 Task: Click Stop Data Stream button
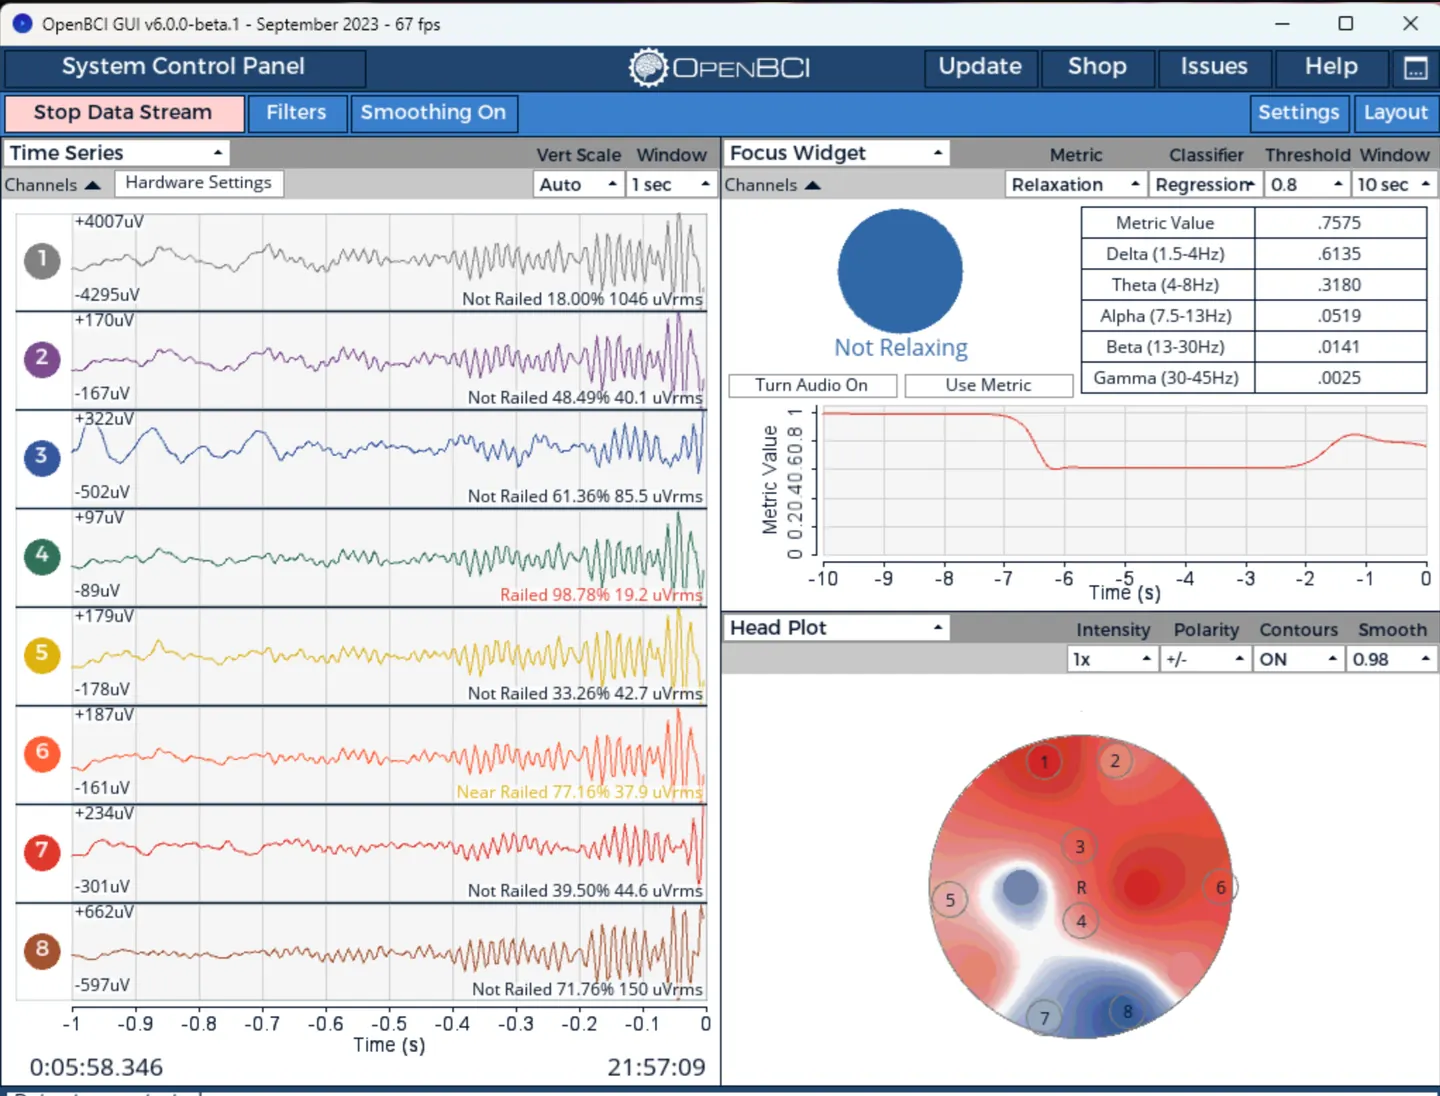(124, 113)
